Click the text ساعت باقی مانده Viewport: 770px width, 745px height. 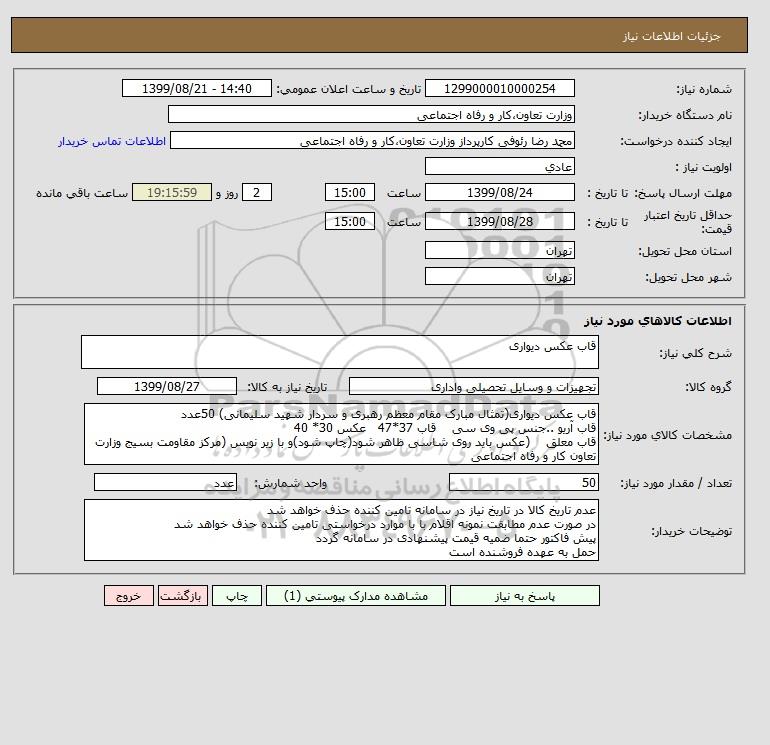(x=82, y=193)
